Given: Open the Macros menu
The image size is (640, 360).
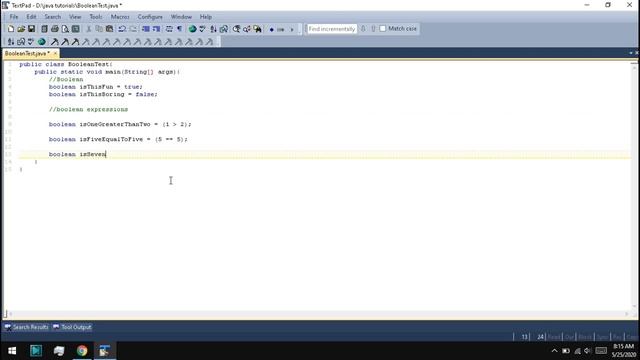Looking at the screenshot, I should point(120,17).
